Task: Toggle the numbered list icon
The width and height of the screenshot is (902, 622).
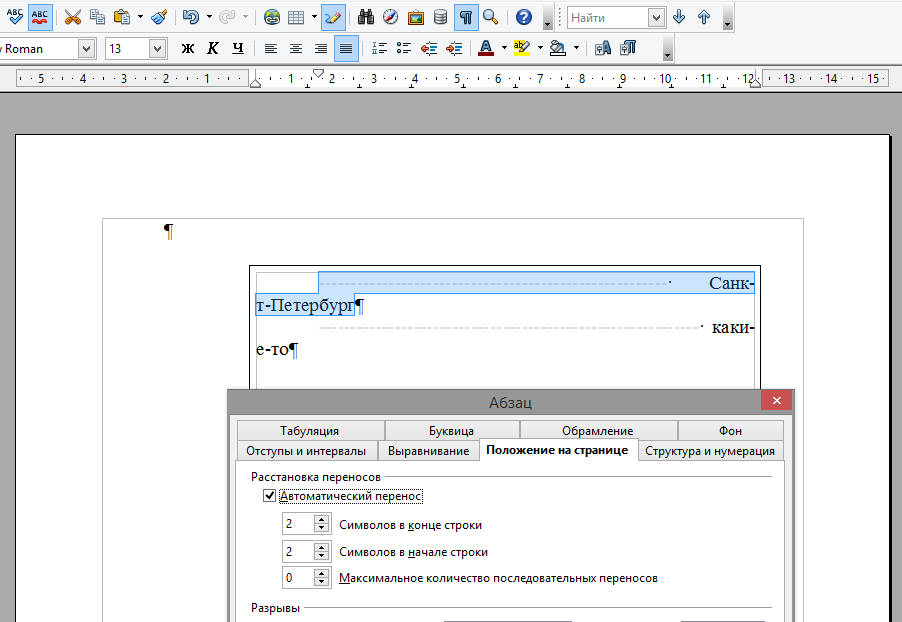Action: (x=379, y=48)
